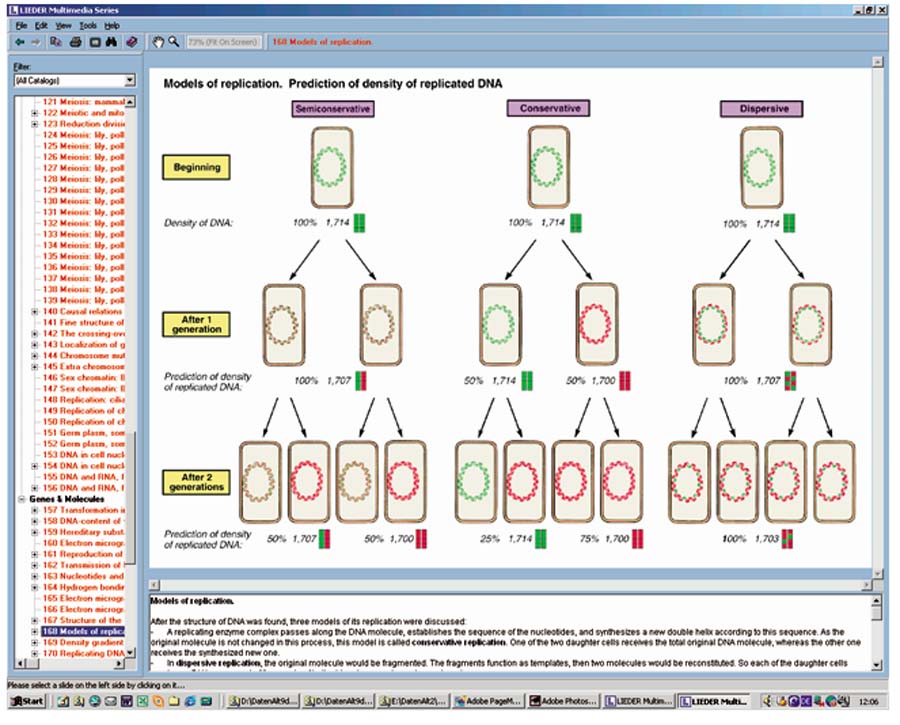Click the green back arrow icon

point(20,42)
